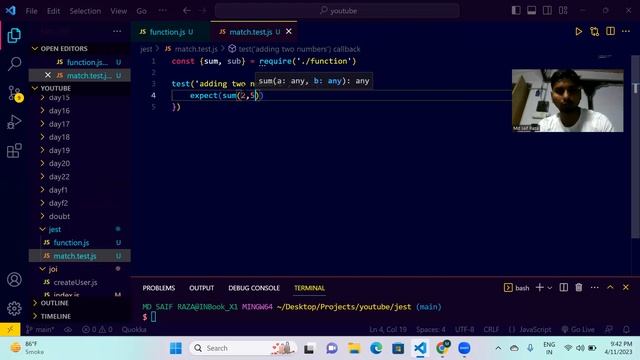Image resolution: width=640 pixels, height=360 pixels.
Task: Open the Extensions view
Action: click(x=14, y=150)
